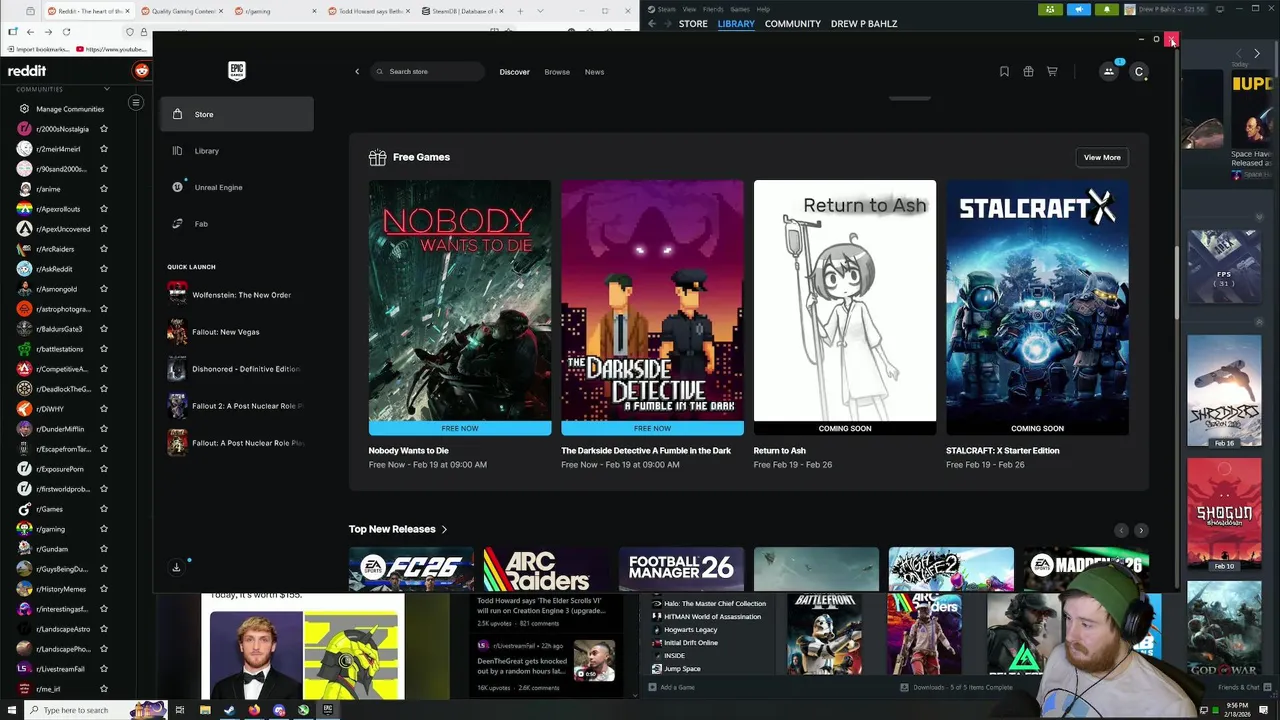1280x720 pixels.
Task: Open Library in Epic launcher sidebar
Action: point(236,151)
